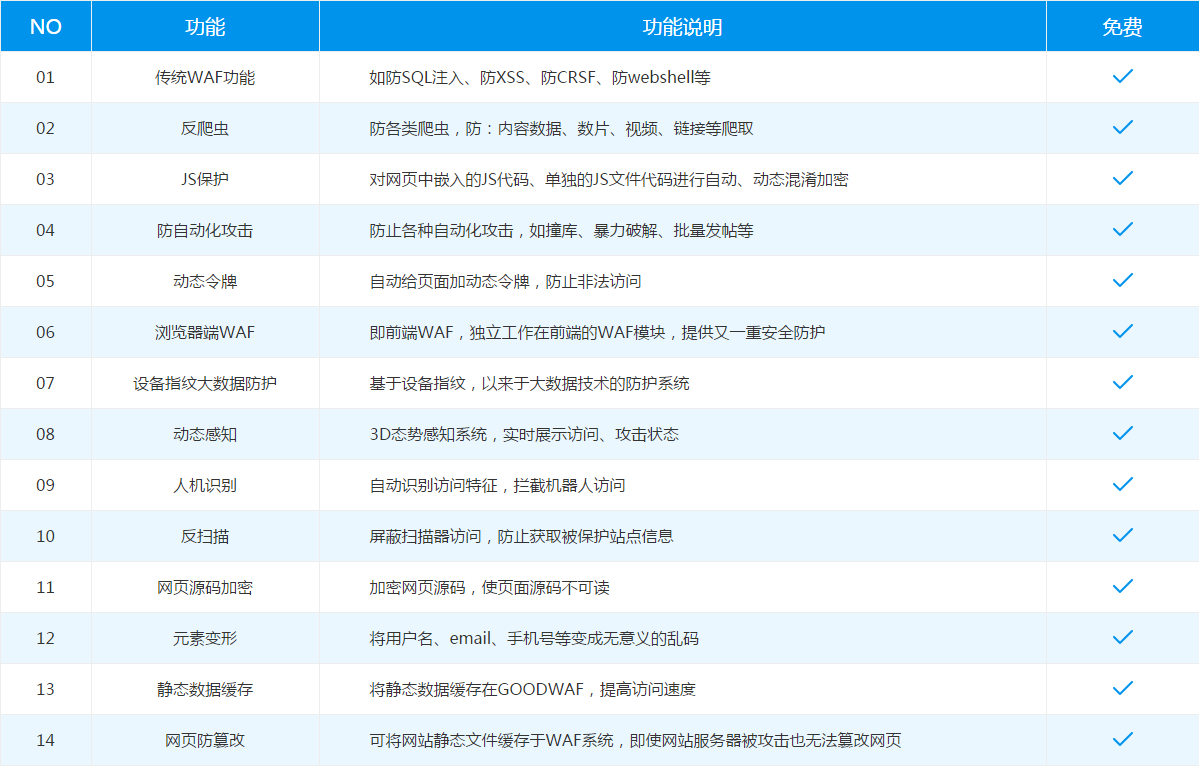Click the checkmark for 静态数据缓存
This screenshot has height=768, width=1199.
click(x=1122, y=689)
